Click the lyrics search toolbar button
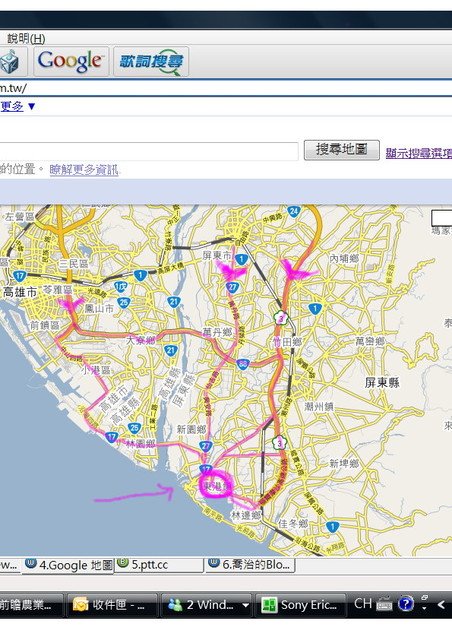Image resolution: width=452 pixels, height=640 pixels. point(151,61)
